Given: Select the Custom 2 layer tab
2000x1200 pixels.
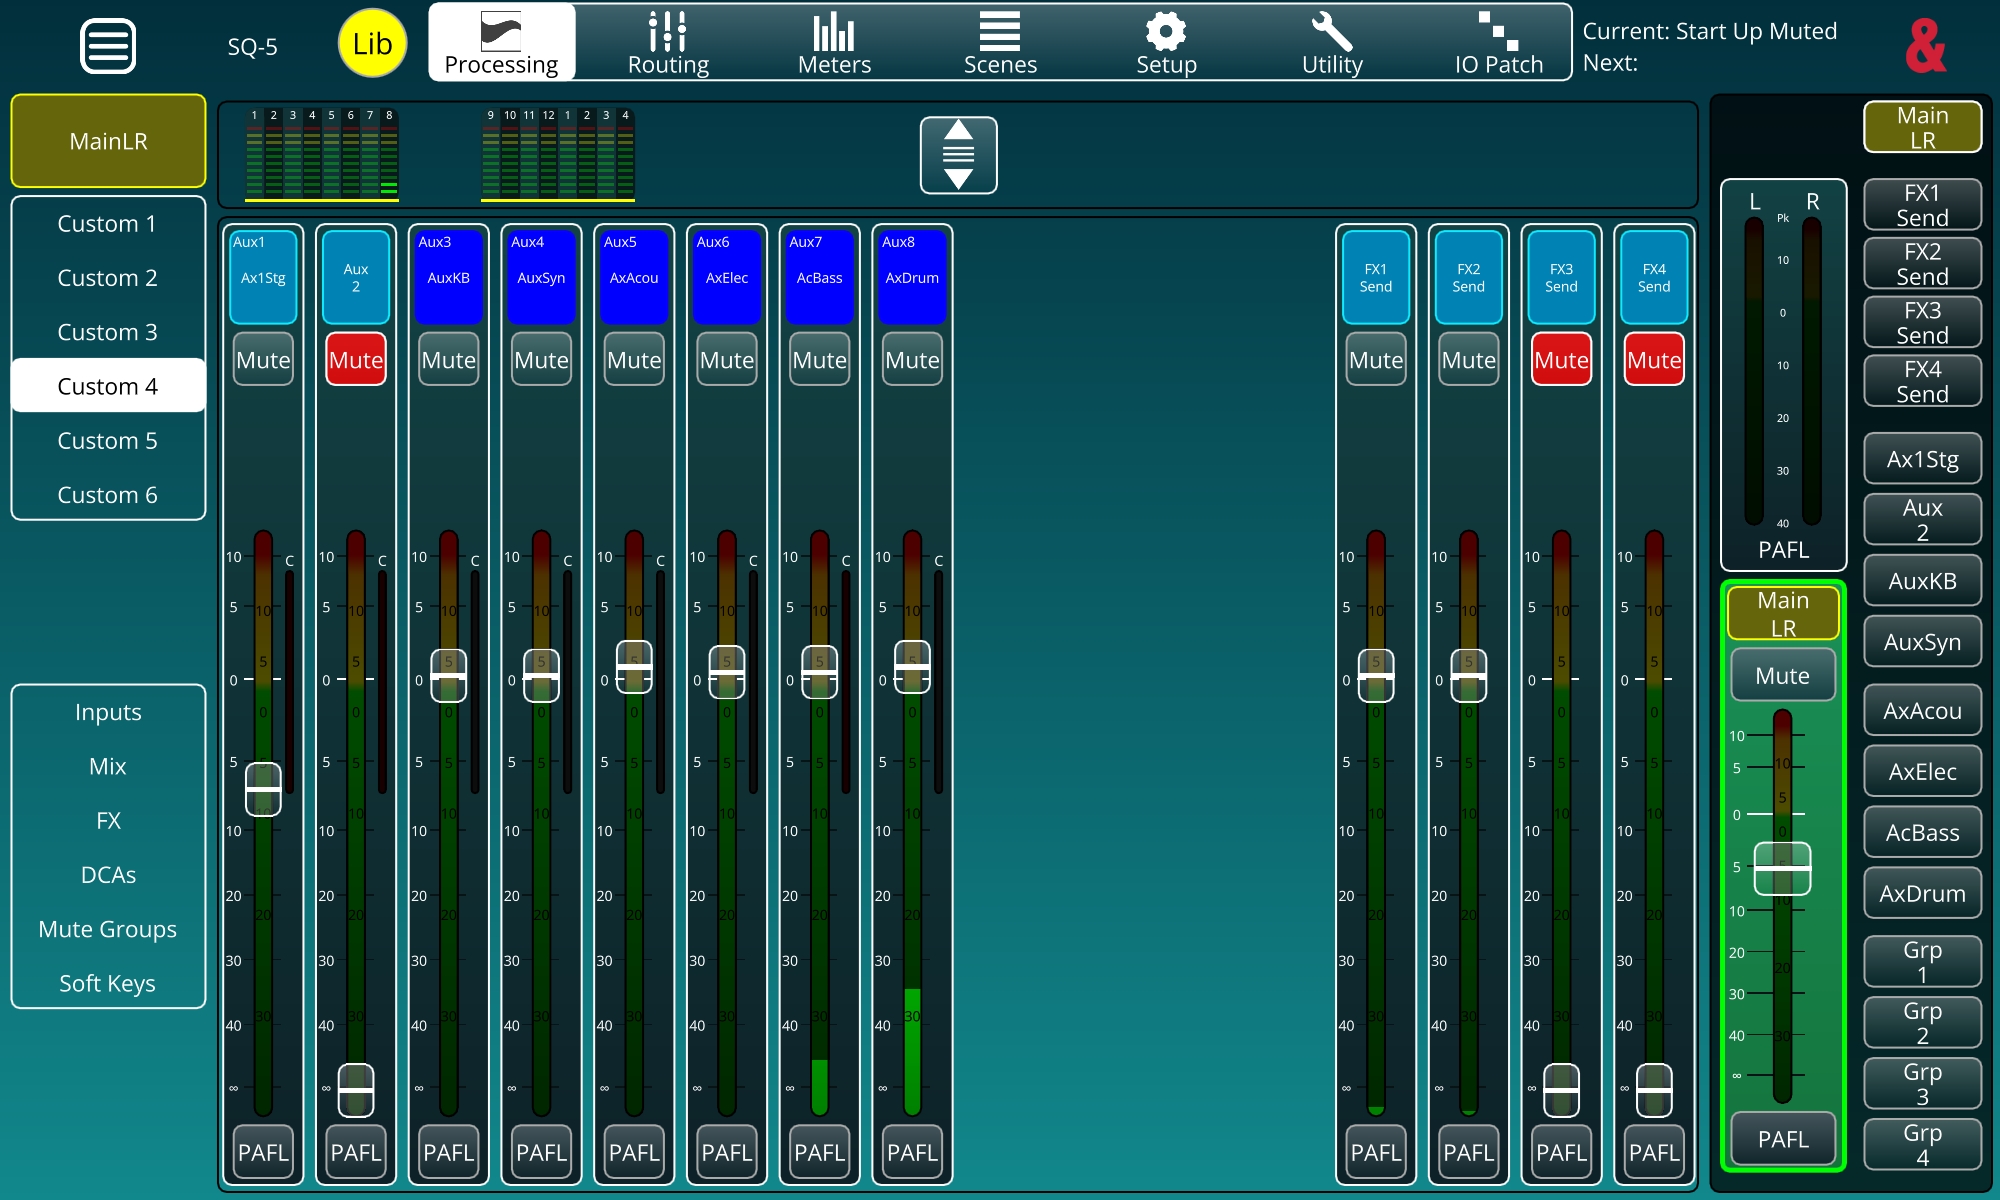Looking at the screenshot, I should (x=107, y=278).
